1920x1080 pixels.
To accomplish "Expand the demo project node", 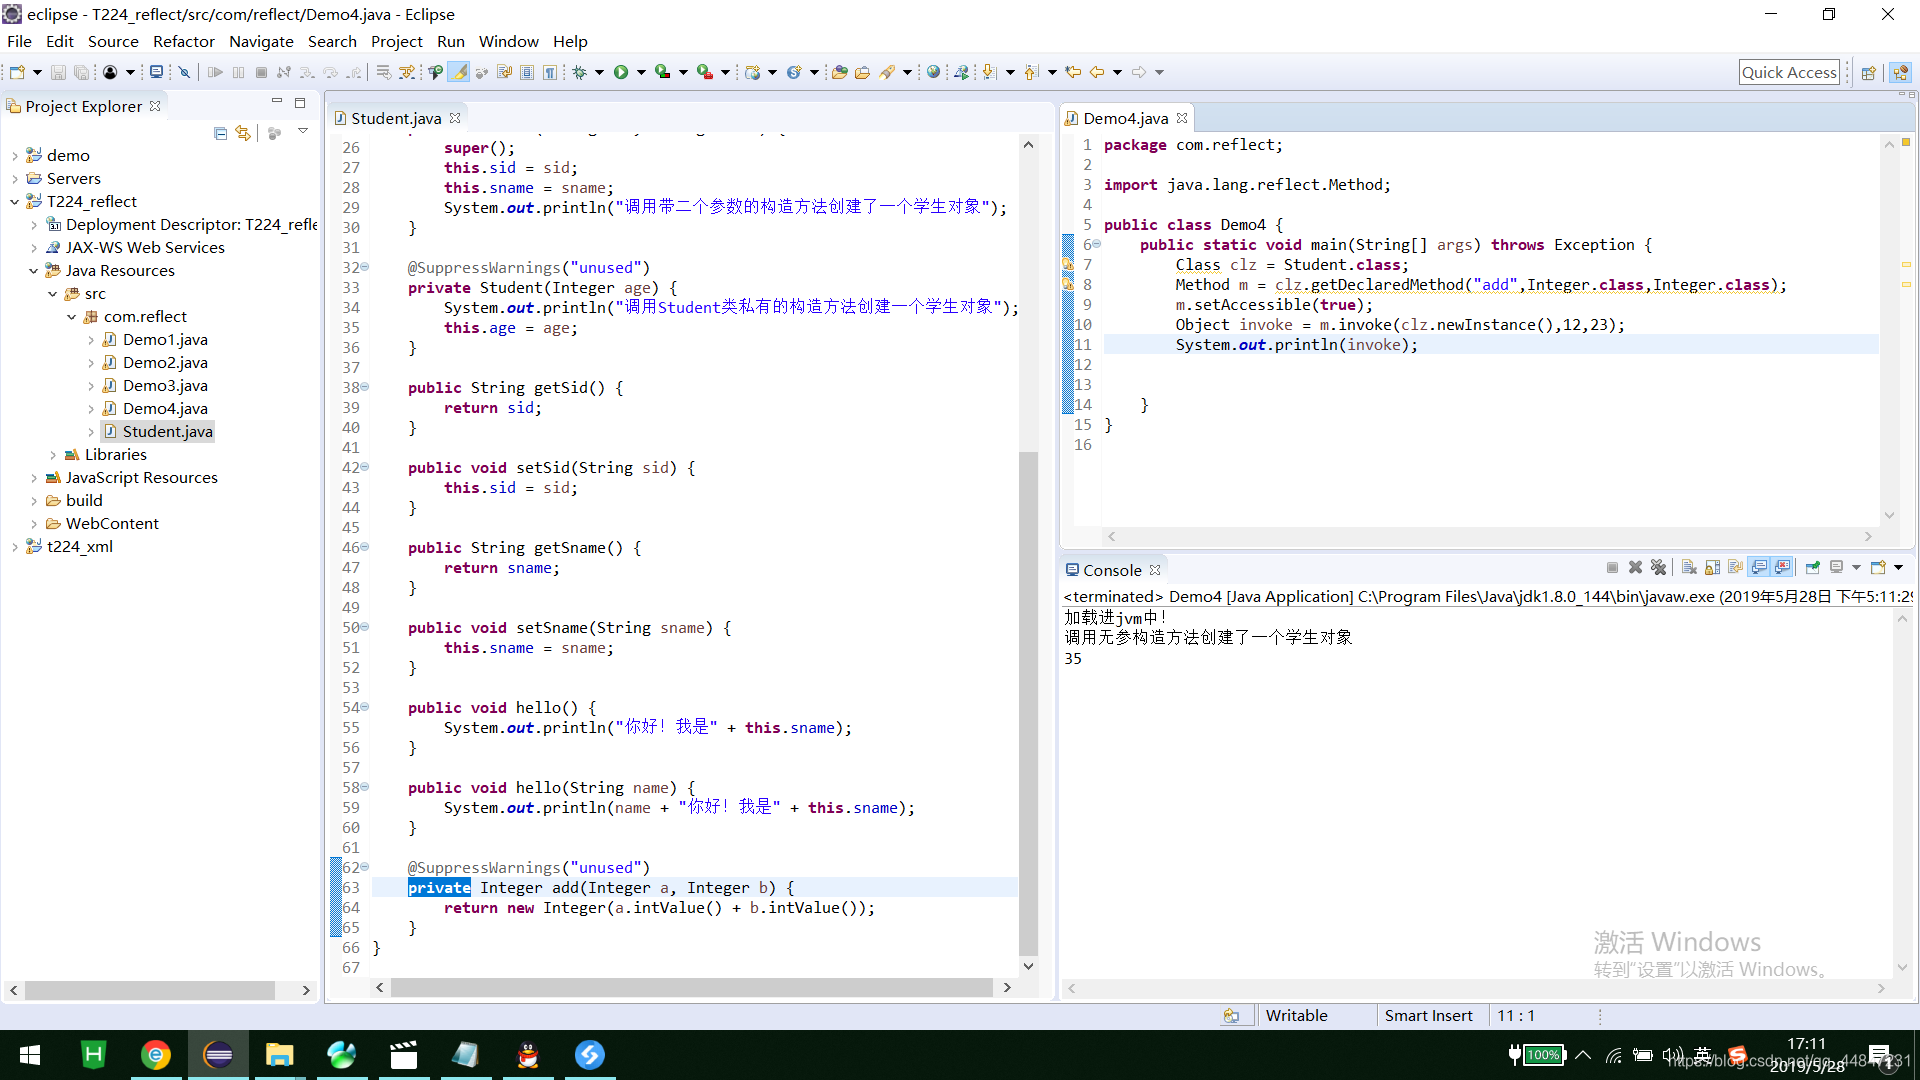I will click(14, 156).
